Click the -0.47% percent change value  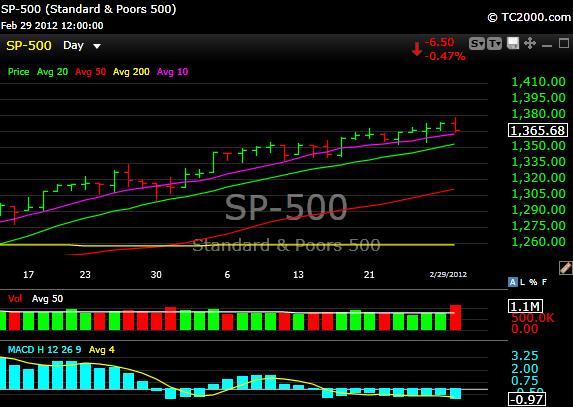(445, 56)
